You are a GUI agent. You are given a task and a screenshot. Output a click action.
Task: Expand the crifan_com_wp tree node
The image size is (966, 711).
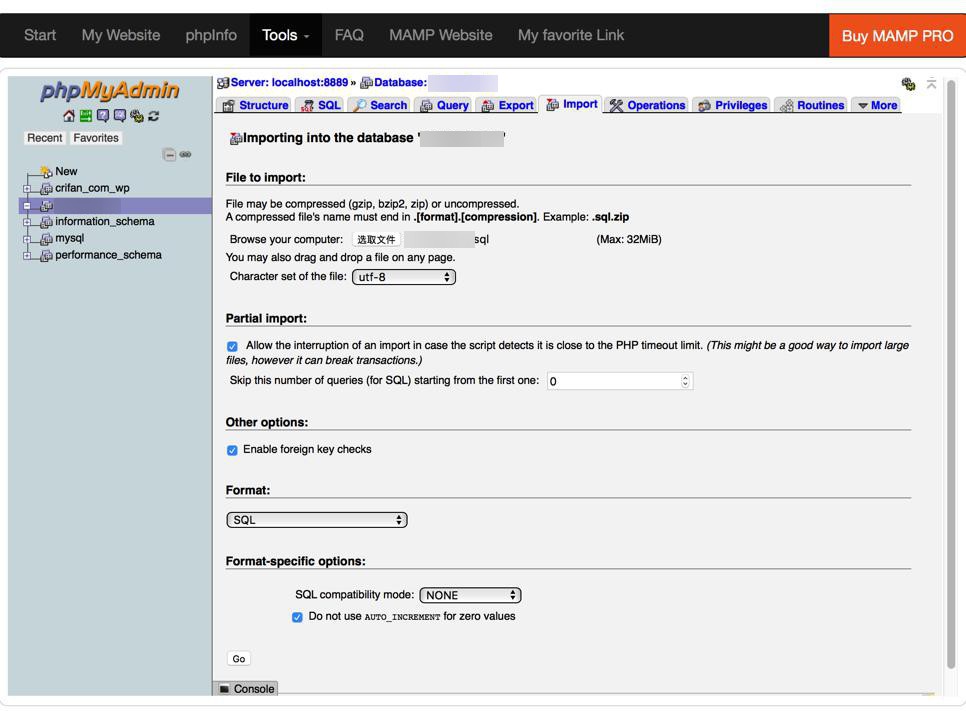(x=27, y=189)
